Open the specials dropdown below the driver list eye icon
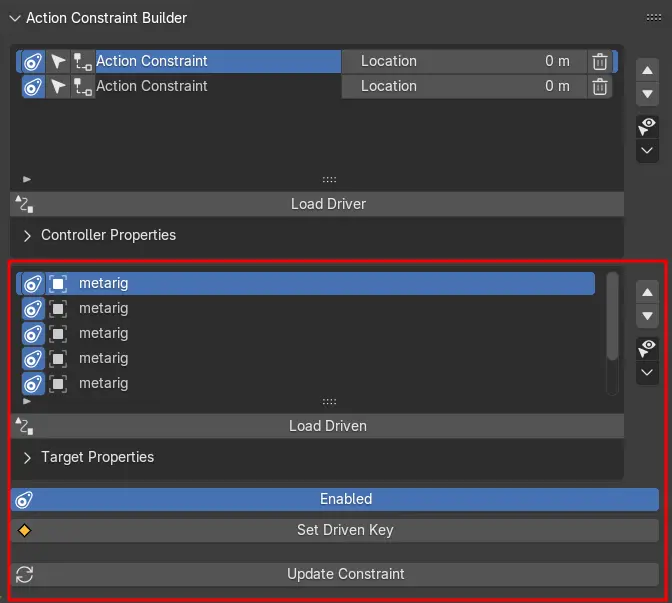Image resolution: width=672 pixels, height=603 pixels. point(647,150)
